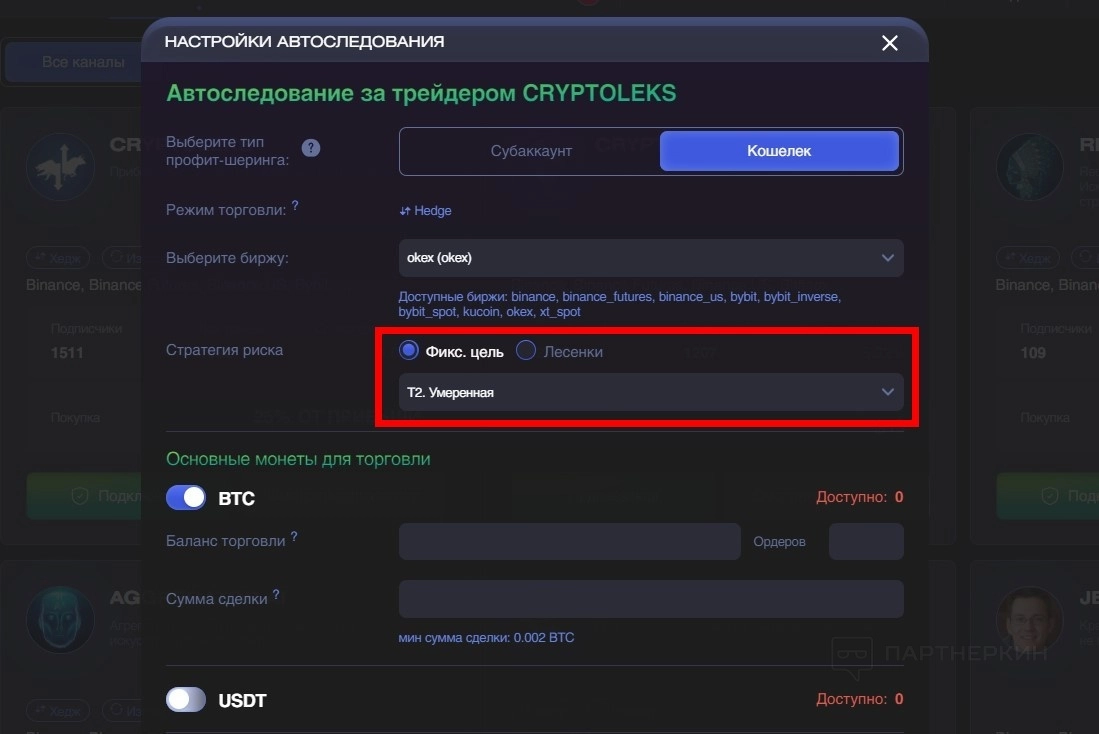
Task: Disable the BTC coin toggle
Action: point(186,498)
